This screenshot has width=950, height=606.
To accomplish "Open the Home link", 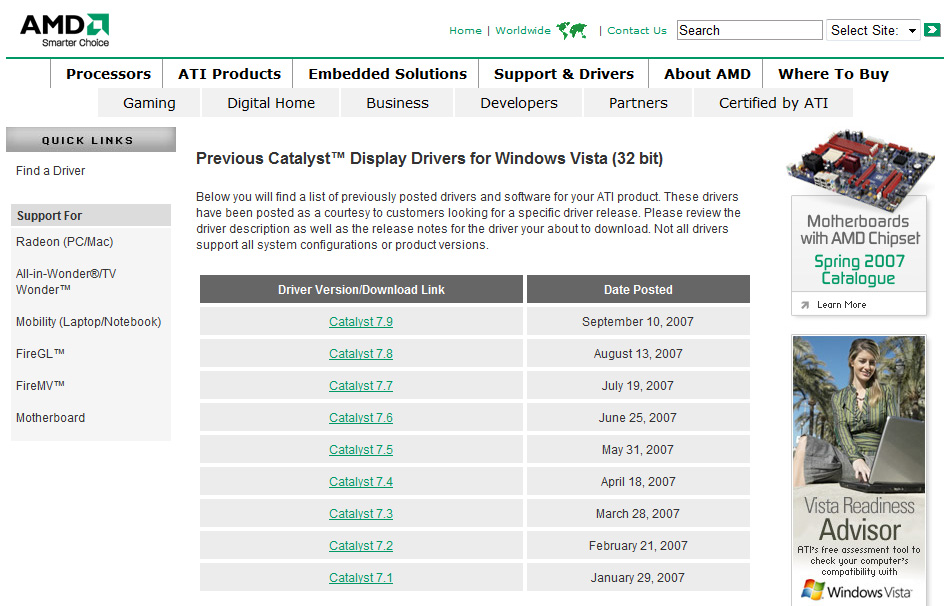I will tap(465, 30).
